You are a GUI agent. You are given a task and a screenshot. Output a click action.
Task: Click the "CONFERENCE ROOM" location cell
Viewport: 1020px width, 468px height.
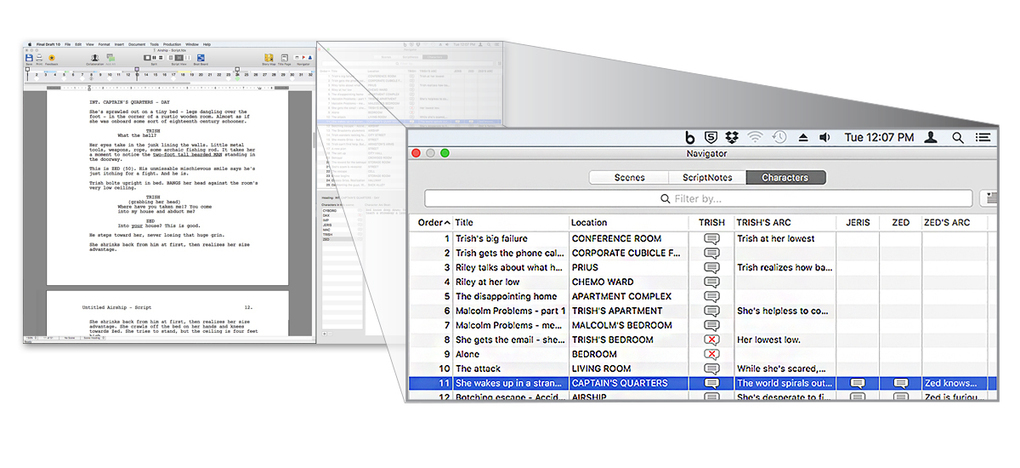click(x=616, y=239)
